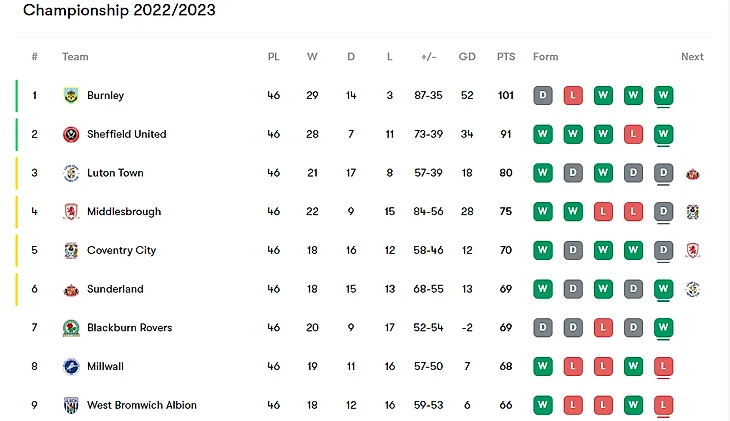
Task: Click Millwall's most recent L form badge
Action: click(663, 367)
